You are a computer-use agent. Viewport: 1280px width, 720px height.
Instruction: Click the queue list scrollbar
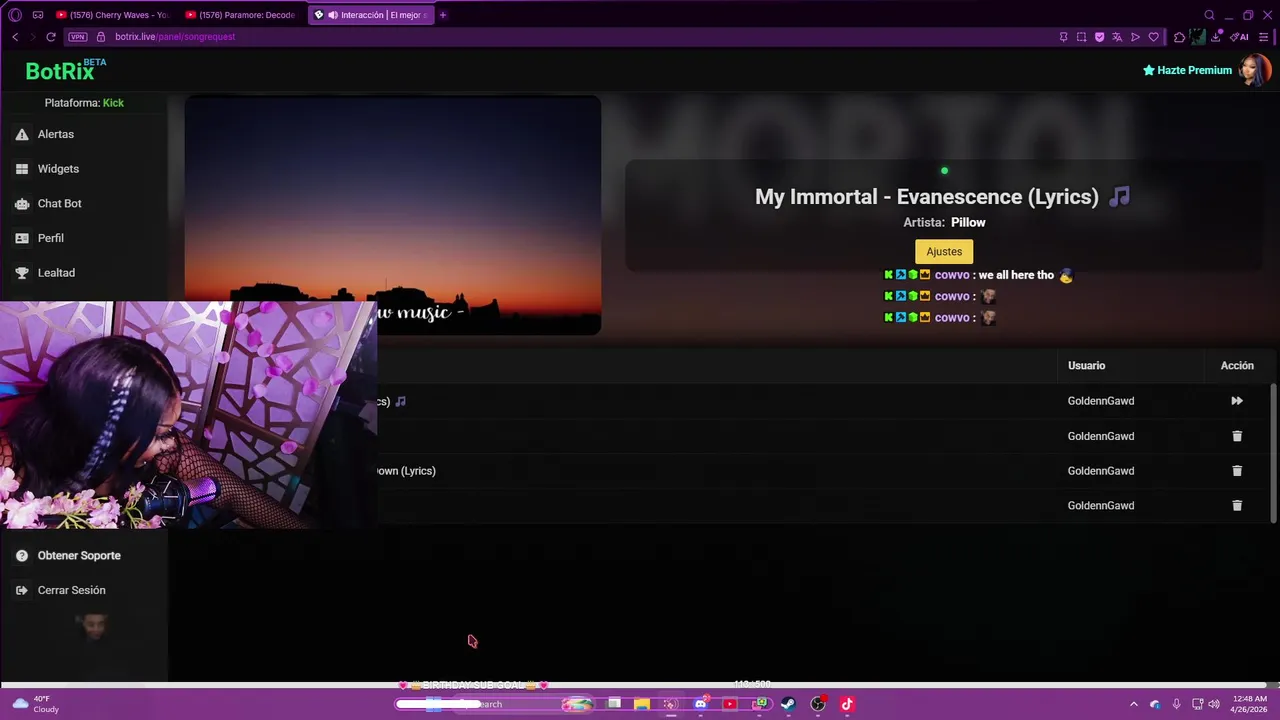click(x=1273, y=452)
